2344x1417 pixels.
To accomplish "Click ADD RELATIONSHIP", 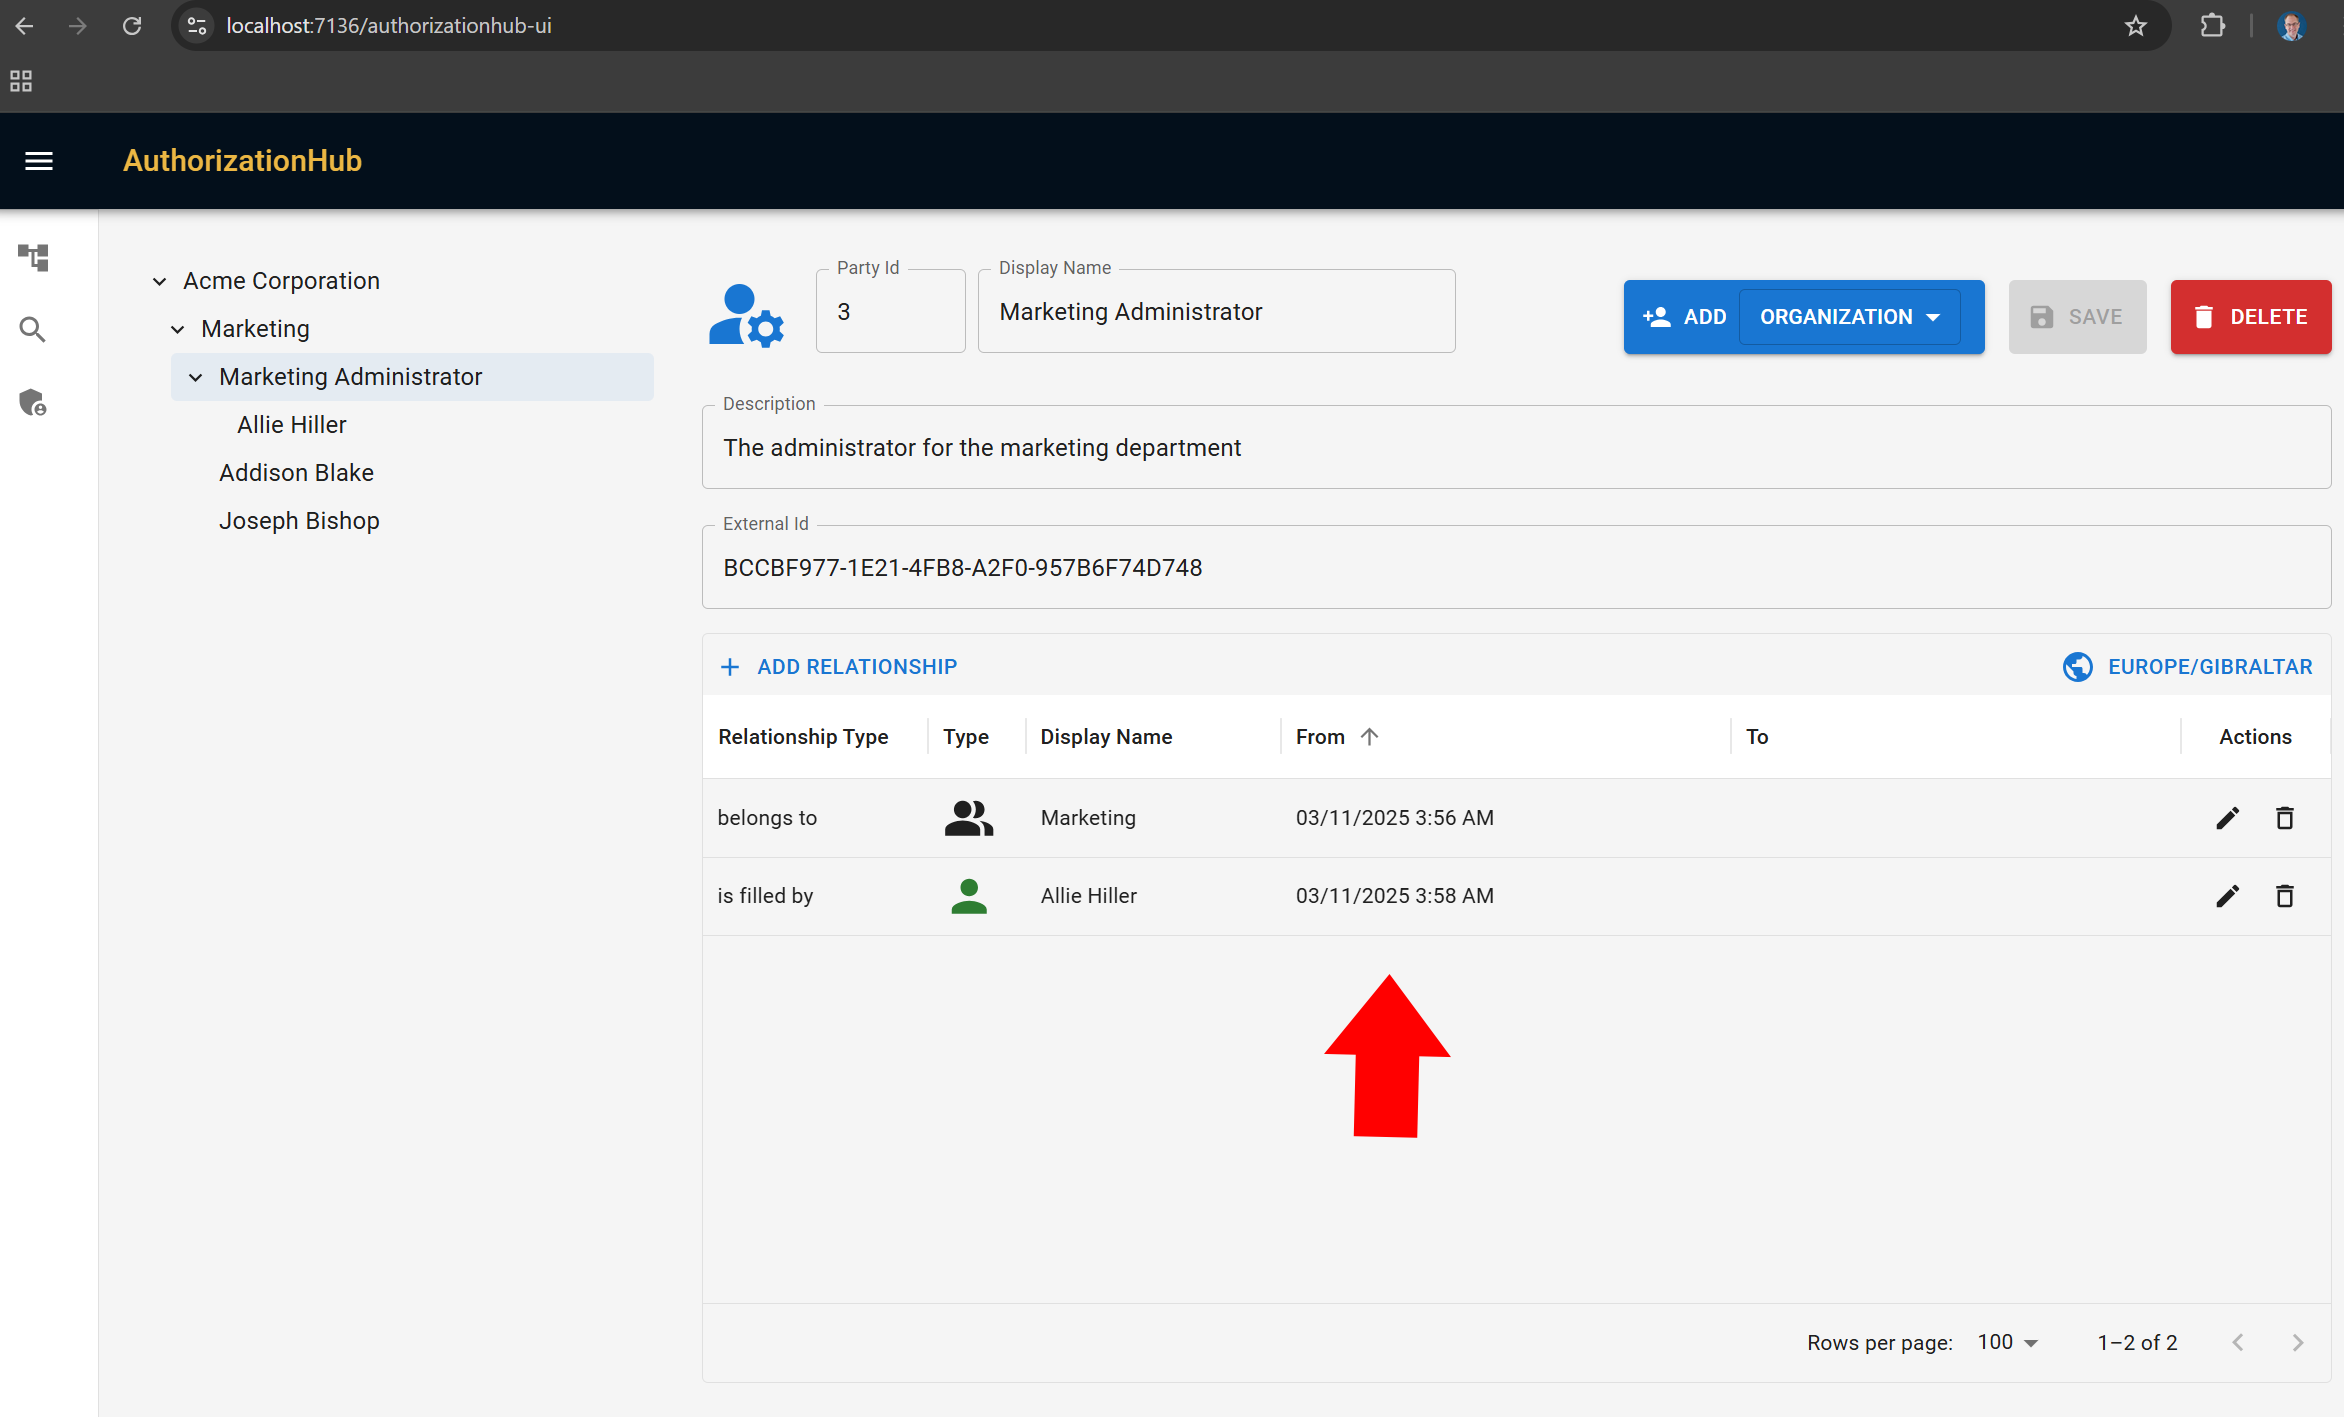I will 838,667.
